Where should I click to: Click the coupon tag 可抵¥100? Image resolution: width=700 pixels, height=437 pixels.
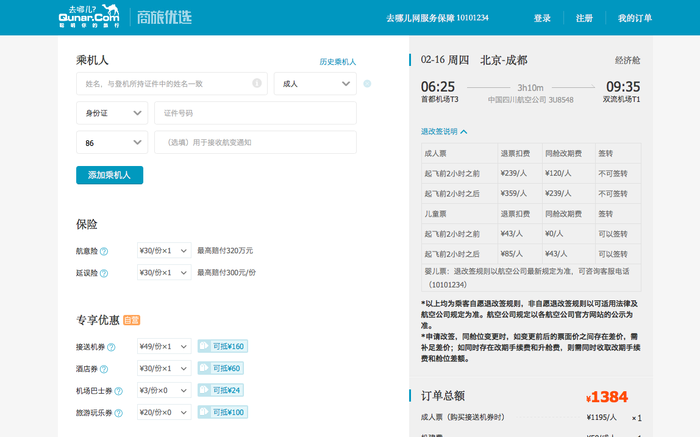(x=223, y=412)
